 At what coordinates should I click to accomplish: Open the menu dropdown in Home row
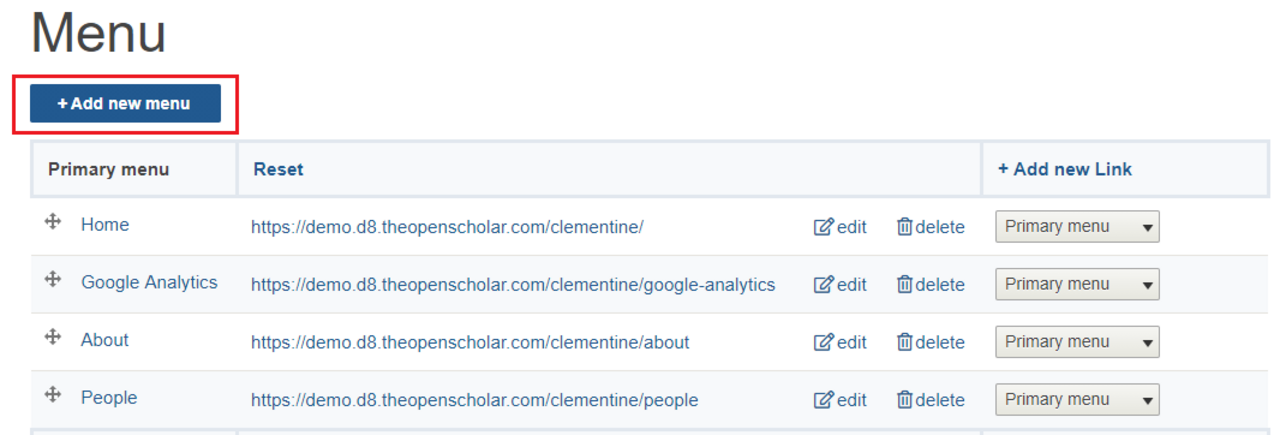(x=1077, y=227)
